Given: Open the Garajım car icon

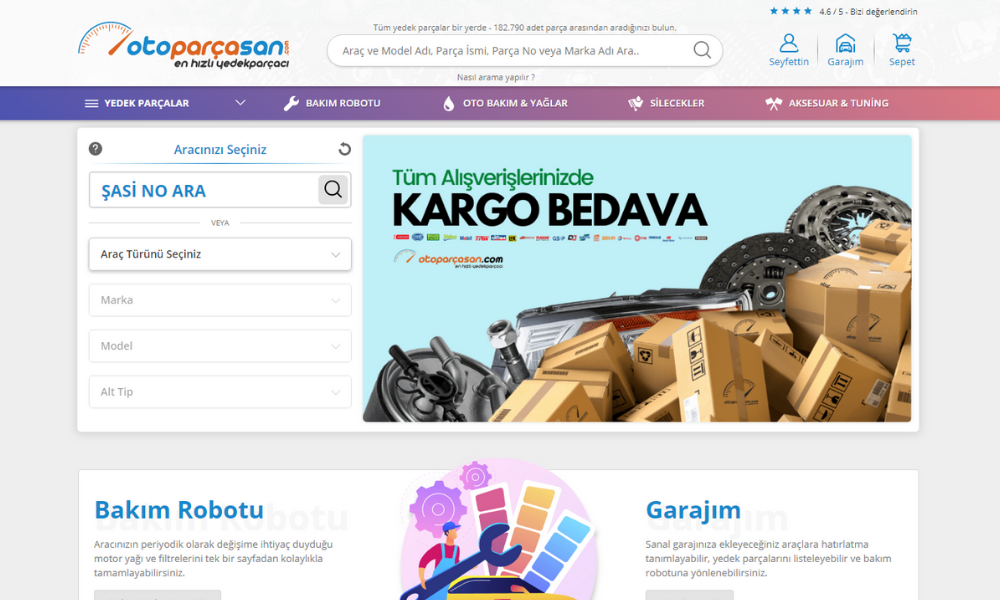Looking at the screenshot, I should point(845,44).
